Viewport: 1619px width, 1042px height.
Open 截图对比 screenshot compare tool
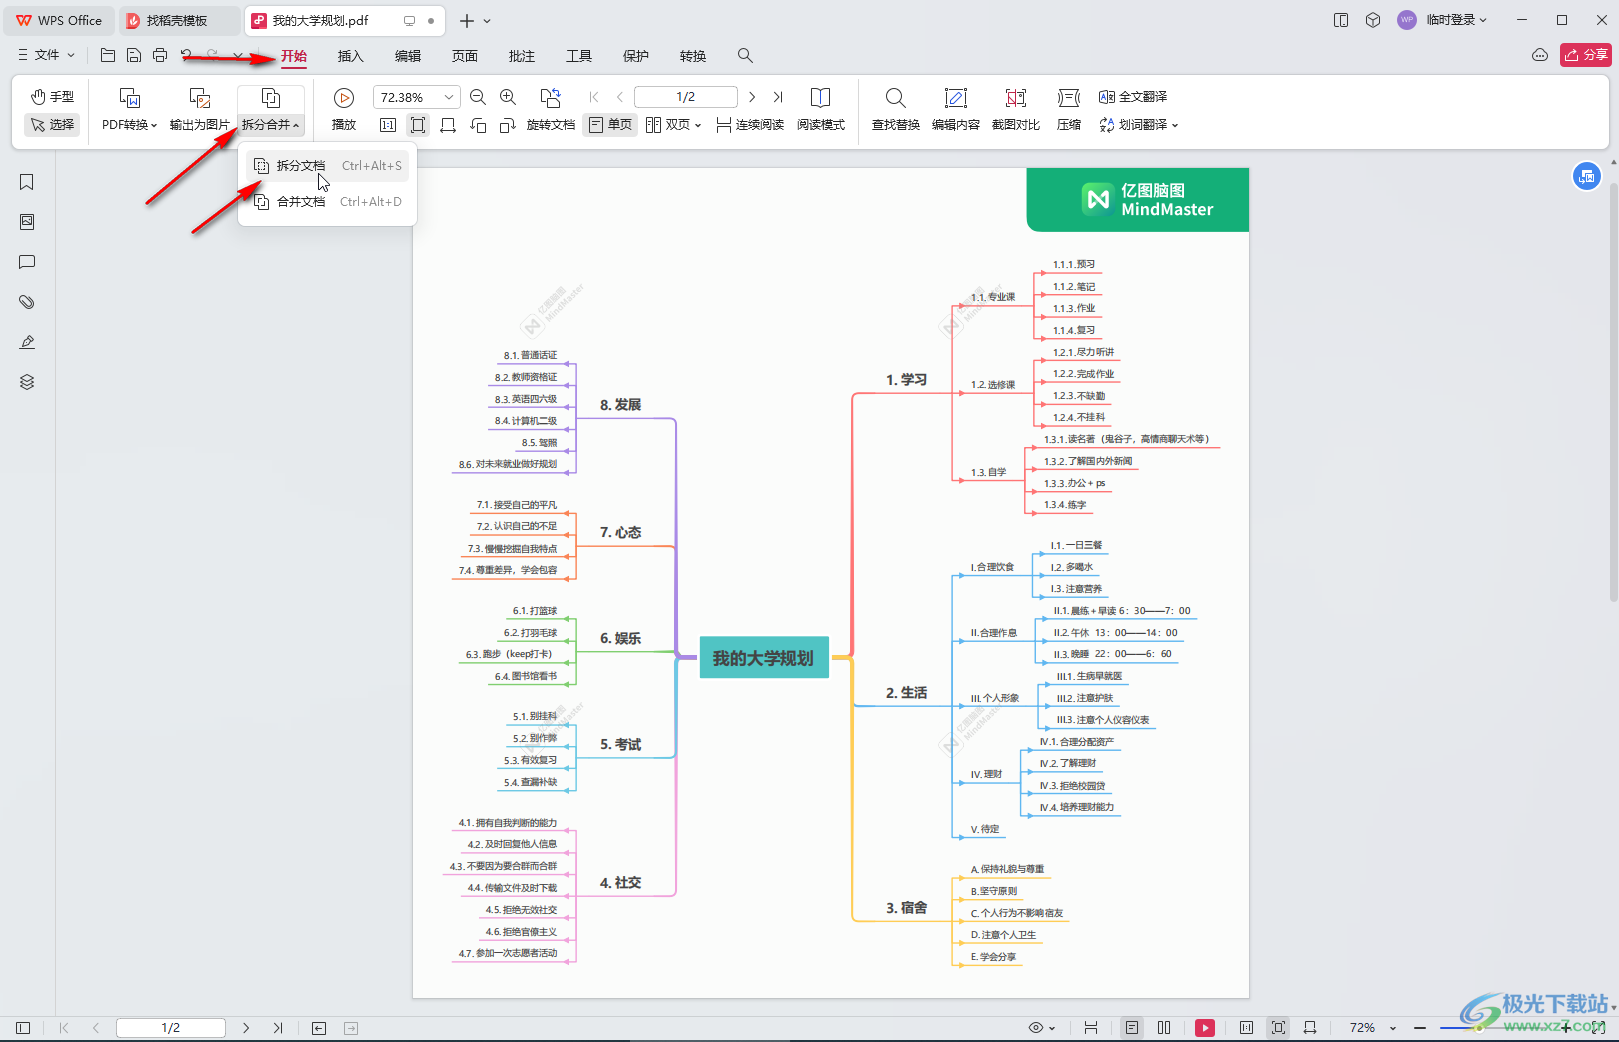1016,110
